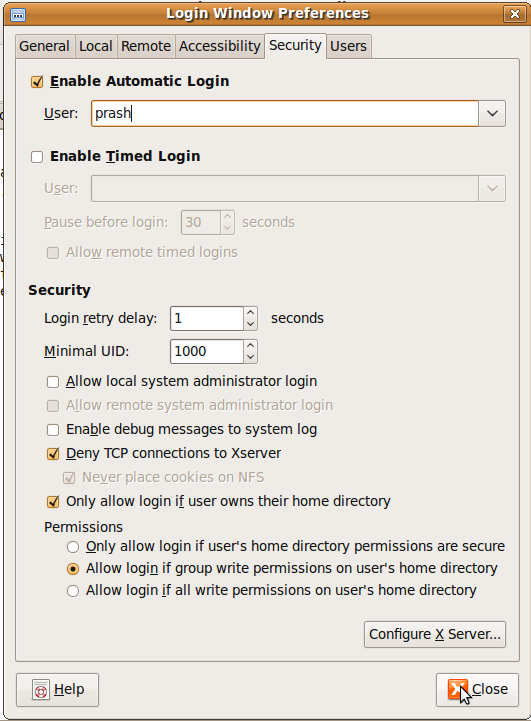Select Allow login if group write permissions
Screen dimensions: 531x721
(73, 569)
